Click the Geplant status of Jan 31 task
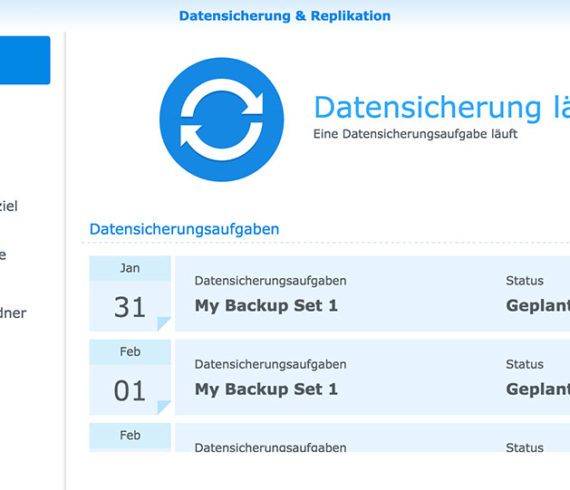 538,306
